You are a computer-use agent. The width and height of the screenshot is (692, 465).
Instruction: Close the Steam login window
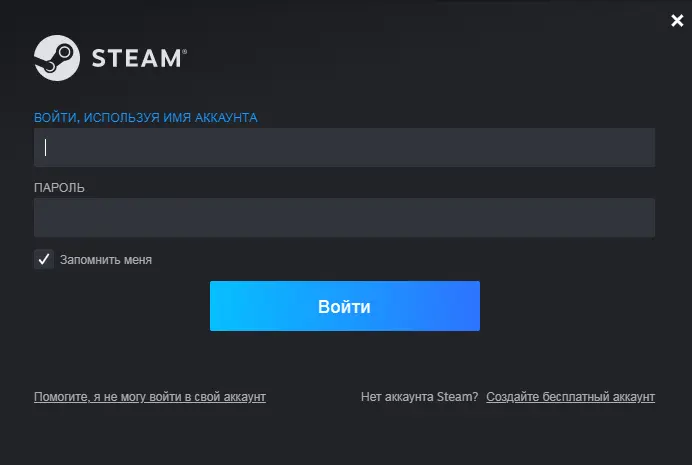tap(677, 20)
